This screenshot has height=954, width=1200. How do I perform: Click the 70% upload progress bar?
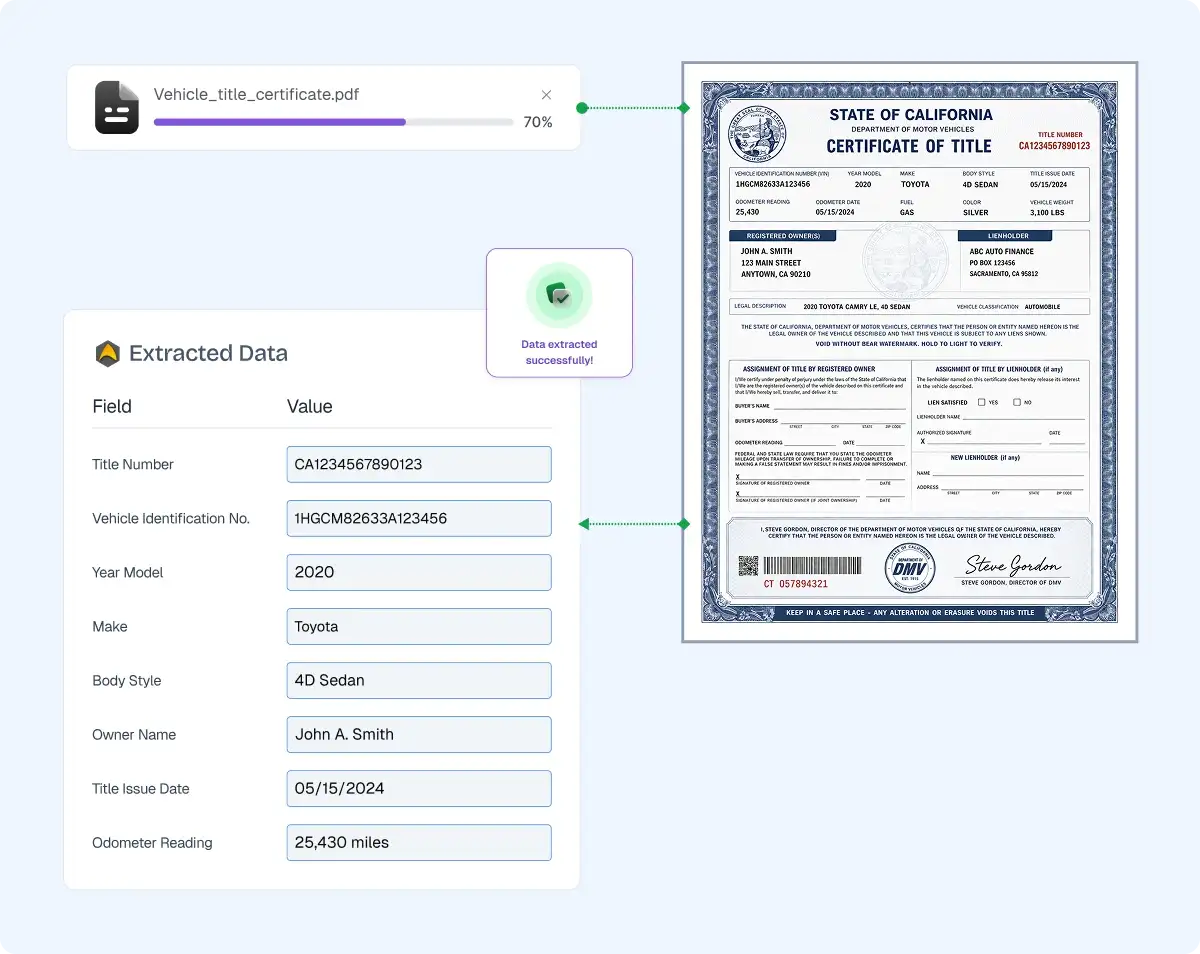click(333, 122)
